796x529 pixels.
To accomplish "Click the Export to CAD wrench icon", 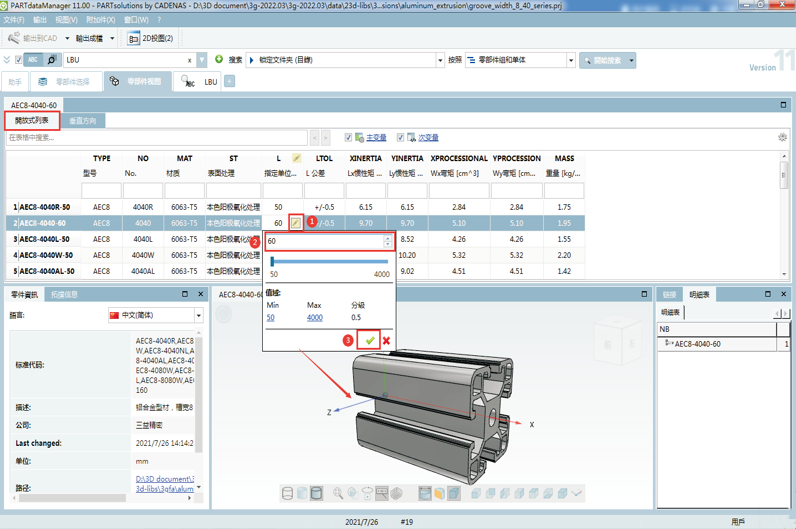I will pyautogui.click(x=14, y=38).
